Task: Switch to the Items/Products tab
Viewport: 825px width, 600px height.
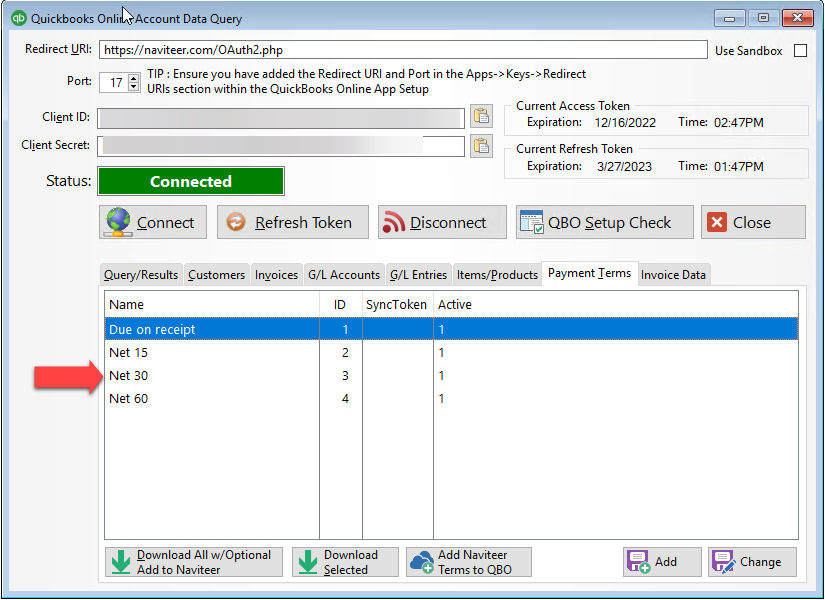Action: tap(497, 275)
